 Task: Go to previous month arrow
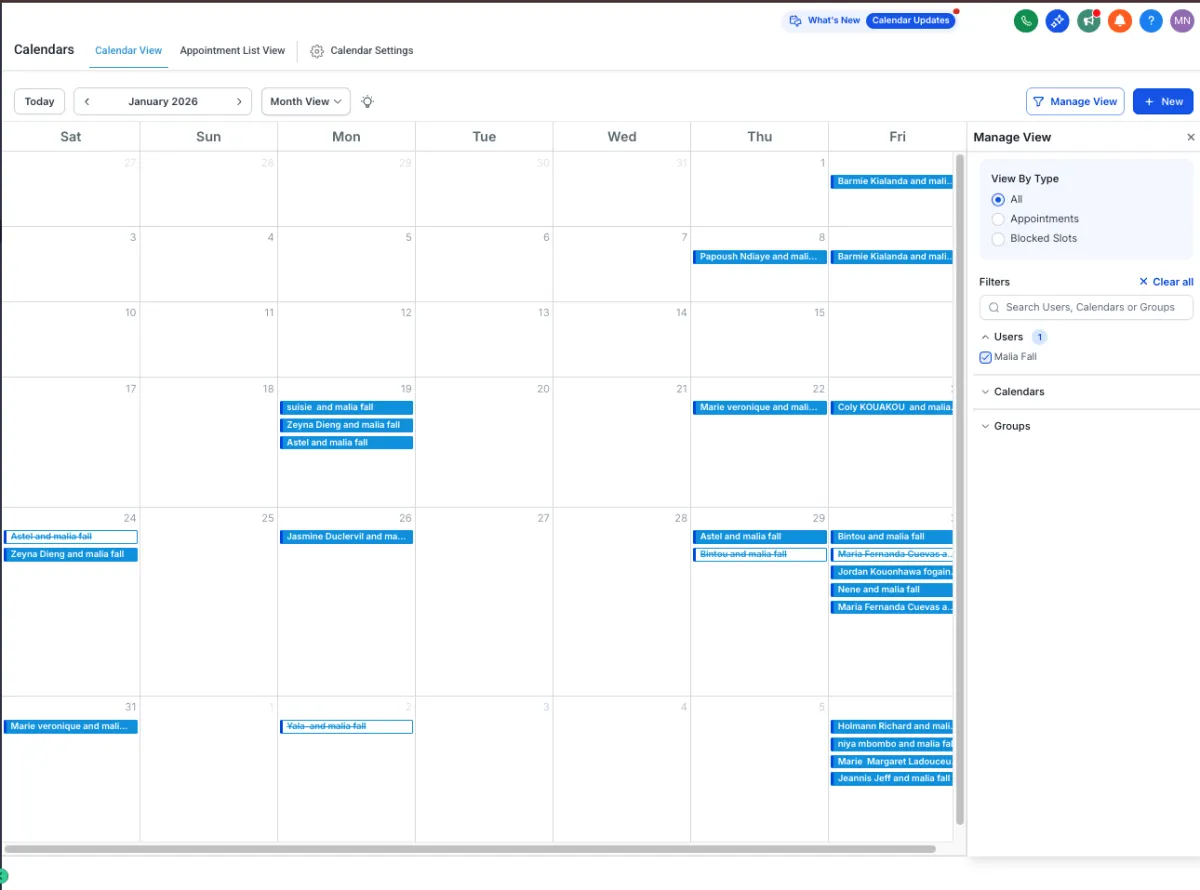point(87,101)
